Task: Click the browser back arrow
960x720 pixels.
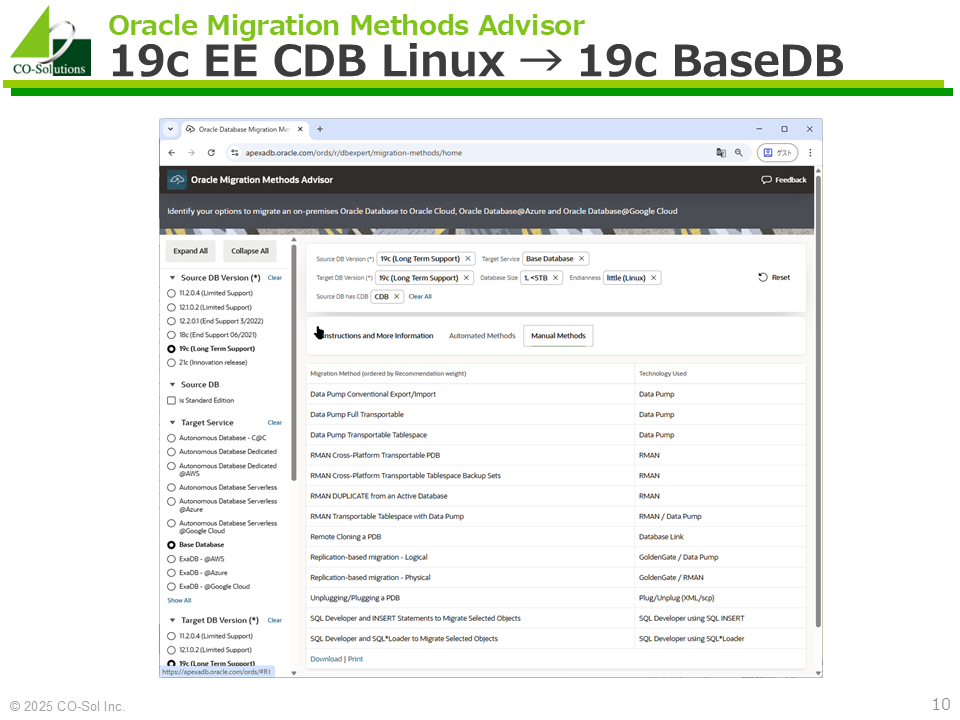Action: click(172, 152)
